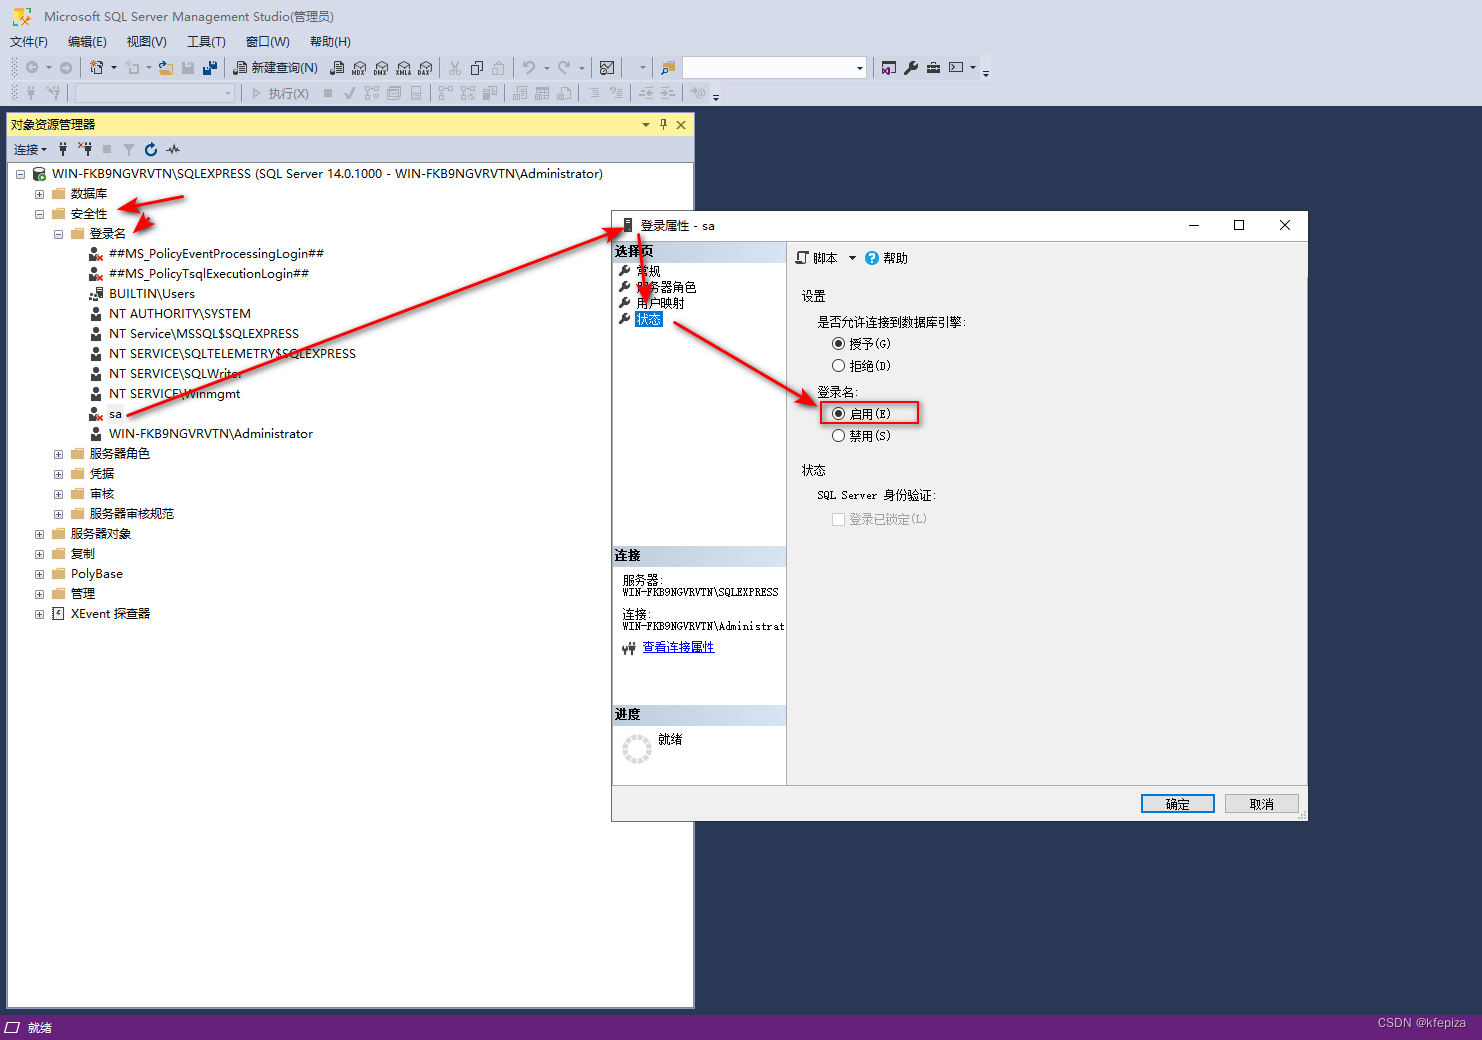Open the 脚本 dropdown arrow
The height and width of the screenshot is (1040, 1482).
(x=852, y=258)
